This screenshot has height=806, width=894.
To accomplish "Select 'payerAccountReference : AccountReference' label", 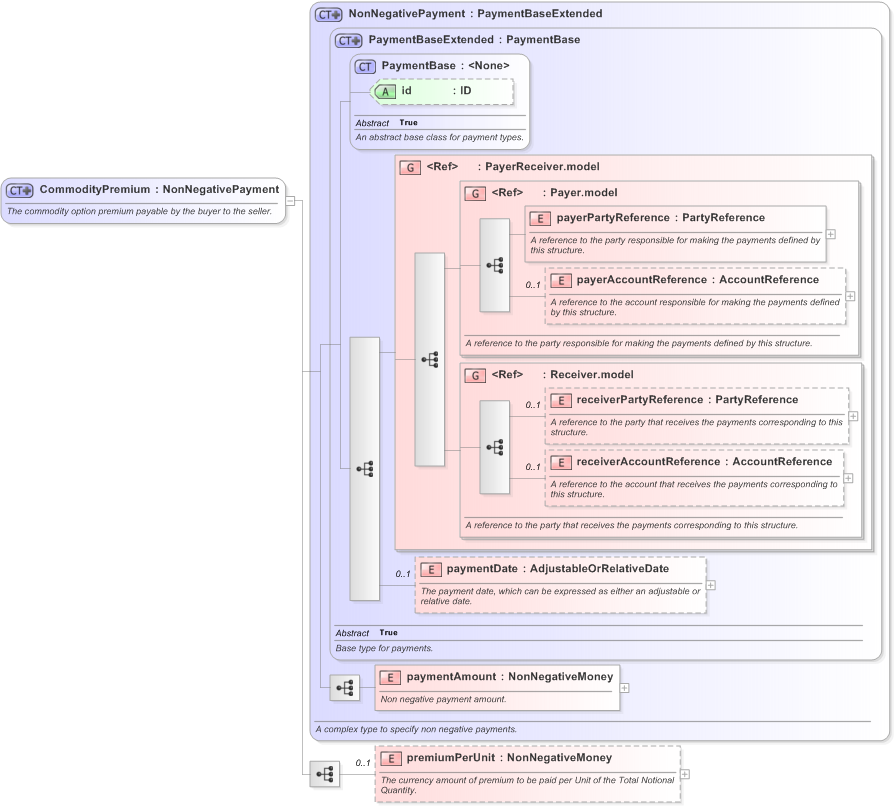I will click(x=697, y=280).
